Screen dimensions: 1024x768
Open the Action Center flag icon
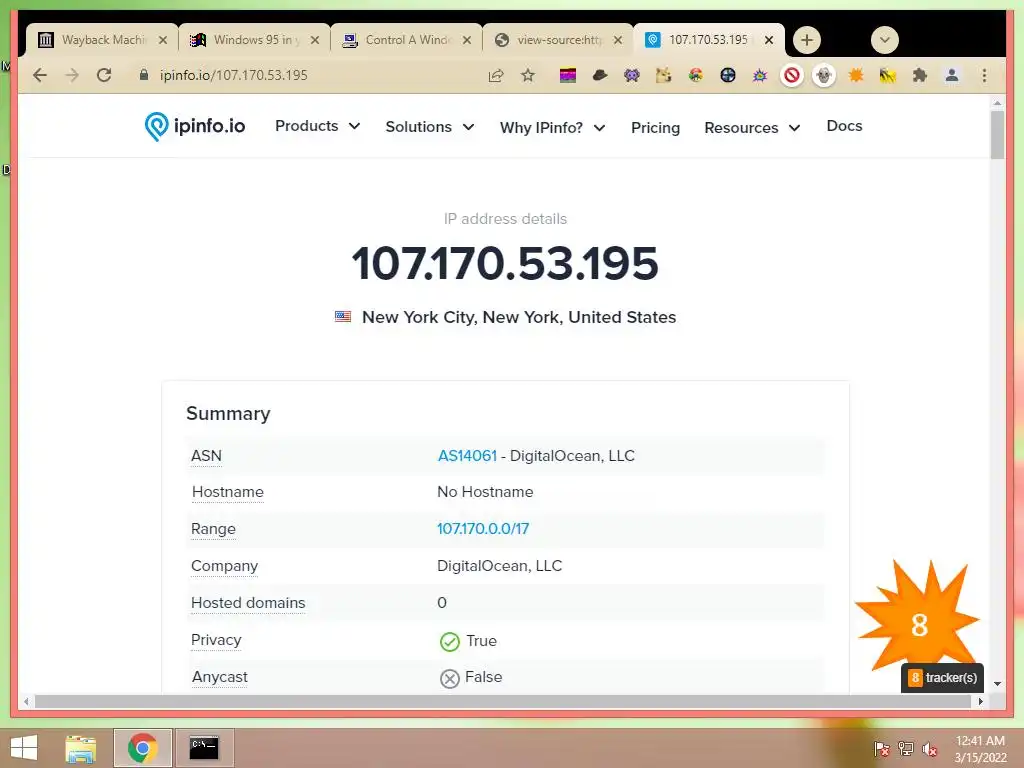[882, 749]
